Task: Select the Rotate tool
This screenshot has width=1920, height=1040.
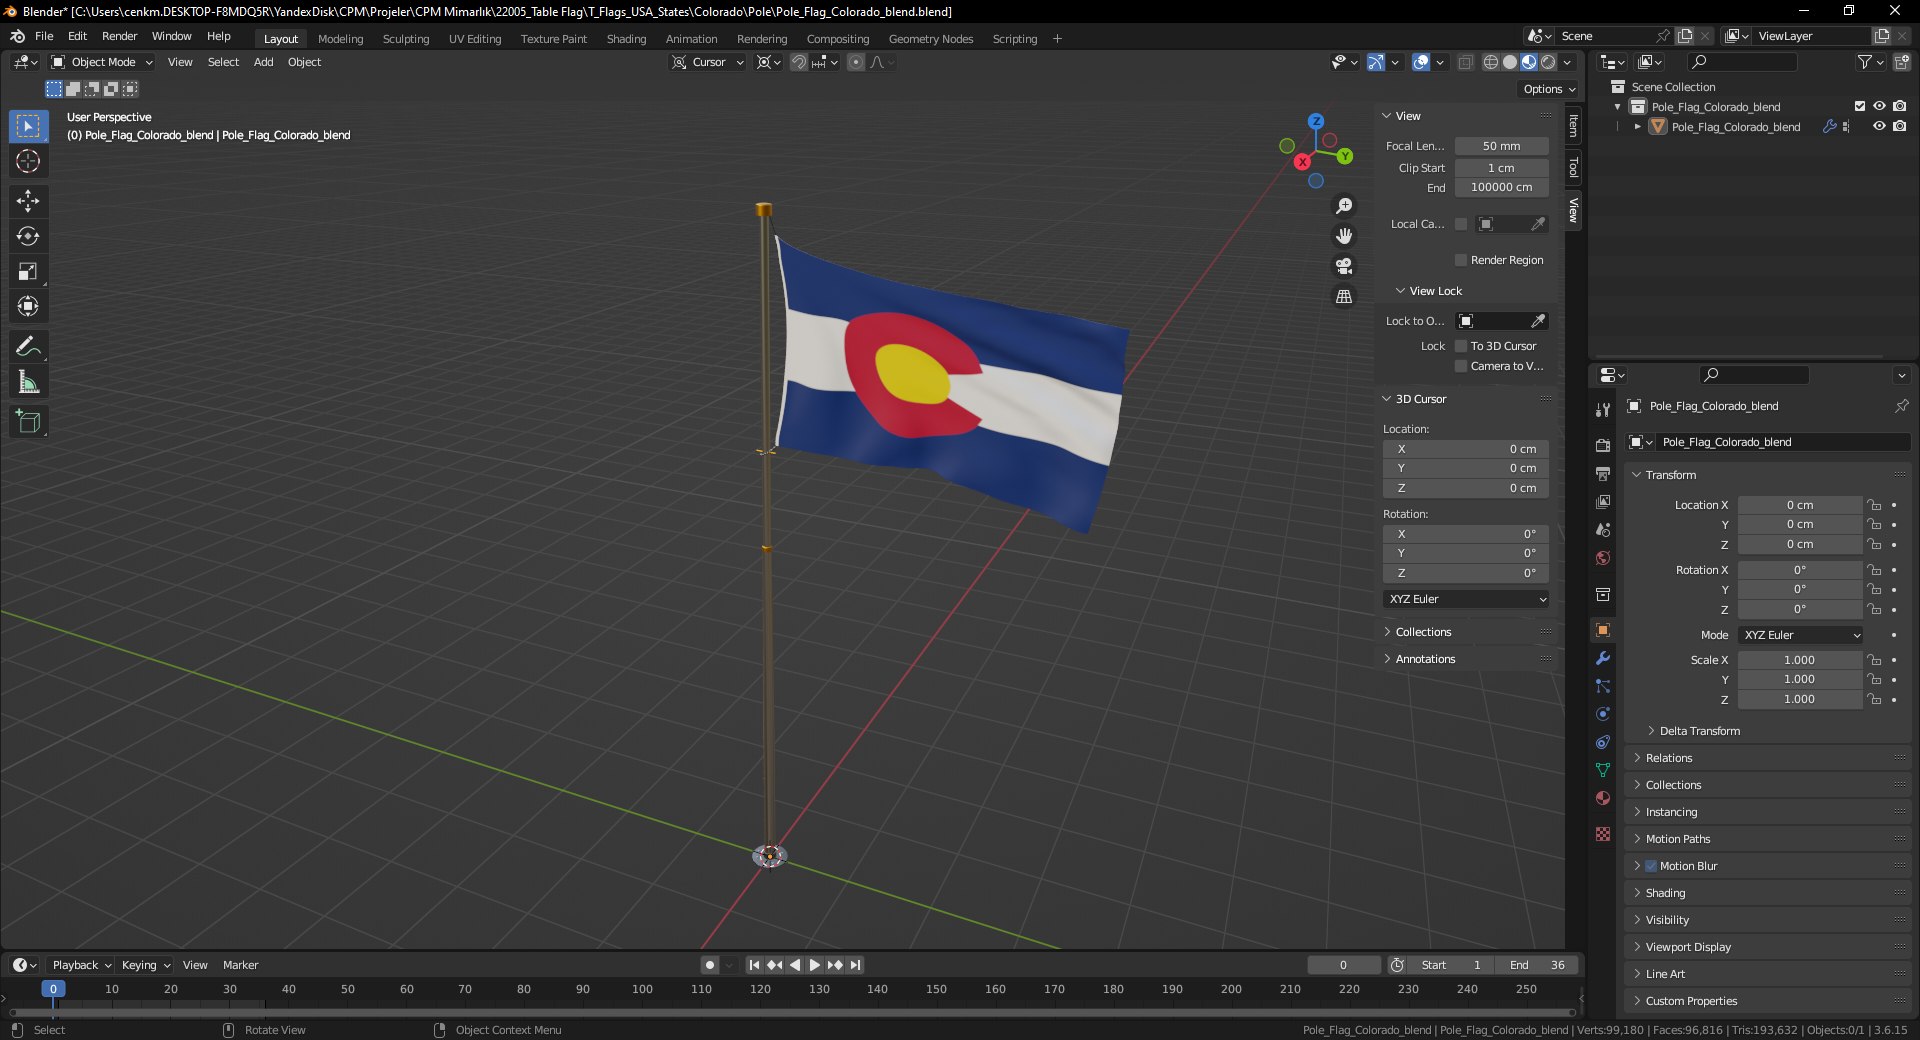Action: tap(28, 236)
